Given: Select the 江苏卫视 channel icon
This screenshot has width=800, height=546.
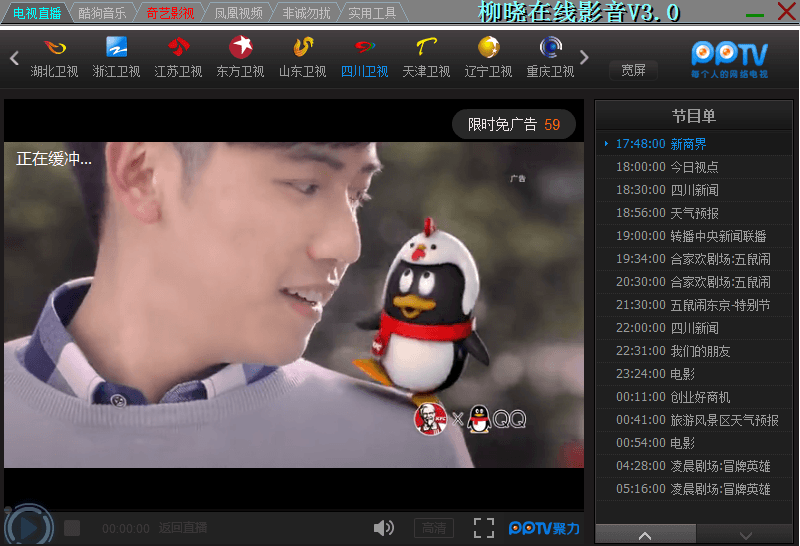Looking at the screenshot, I should [179, 47].
